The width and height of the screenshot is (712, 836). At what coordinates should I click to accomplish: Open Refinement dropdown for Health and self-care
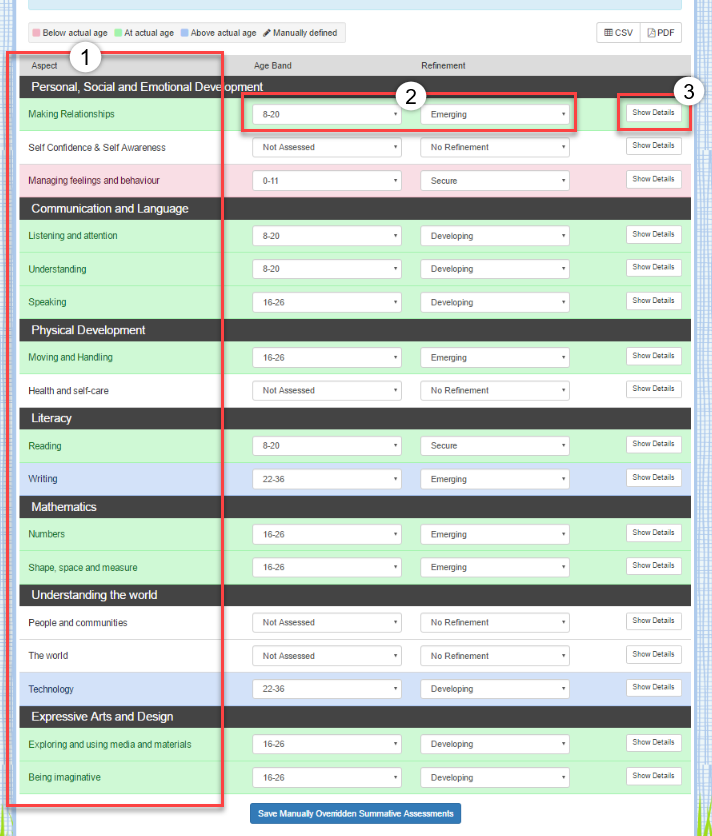495,390
